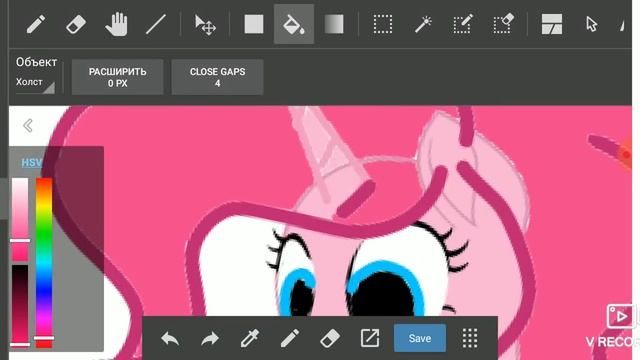This screenshot has height=360, width=640.
Task: Choose the Rectangular selection tool
Action: [383, 24]
